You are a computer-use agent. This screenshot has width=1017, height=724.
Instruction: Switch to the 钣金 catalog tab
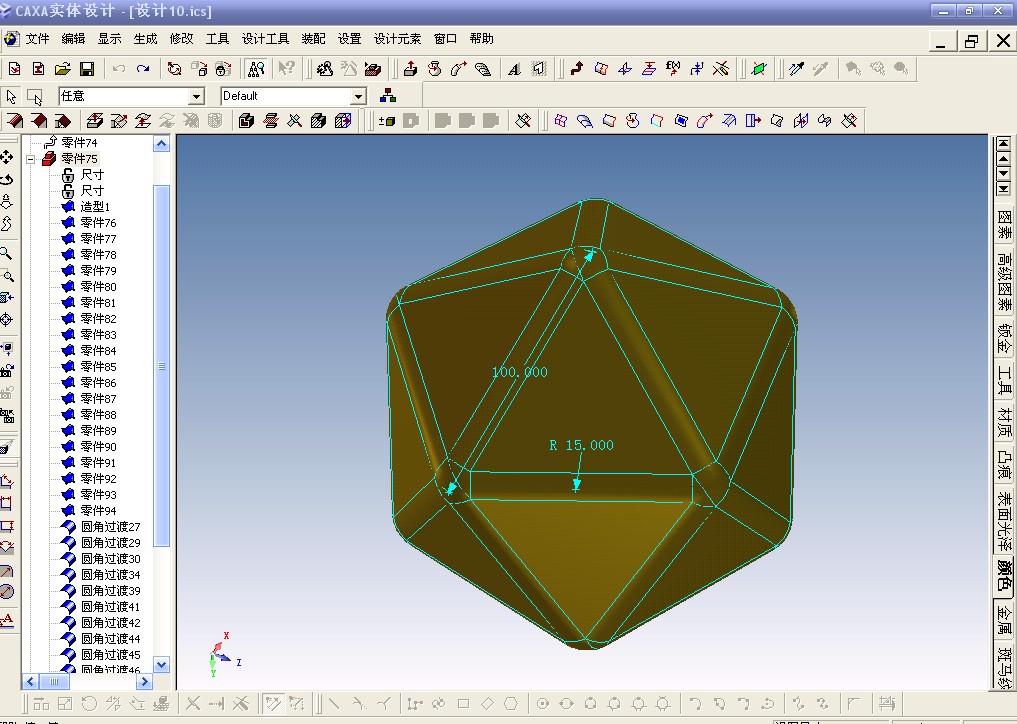[1004, 338]
